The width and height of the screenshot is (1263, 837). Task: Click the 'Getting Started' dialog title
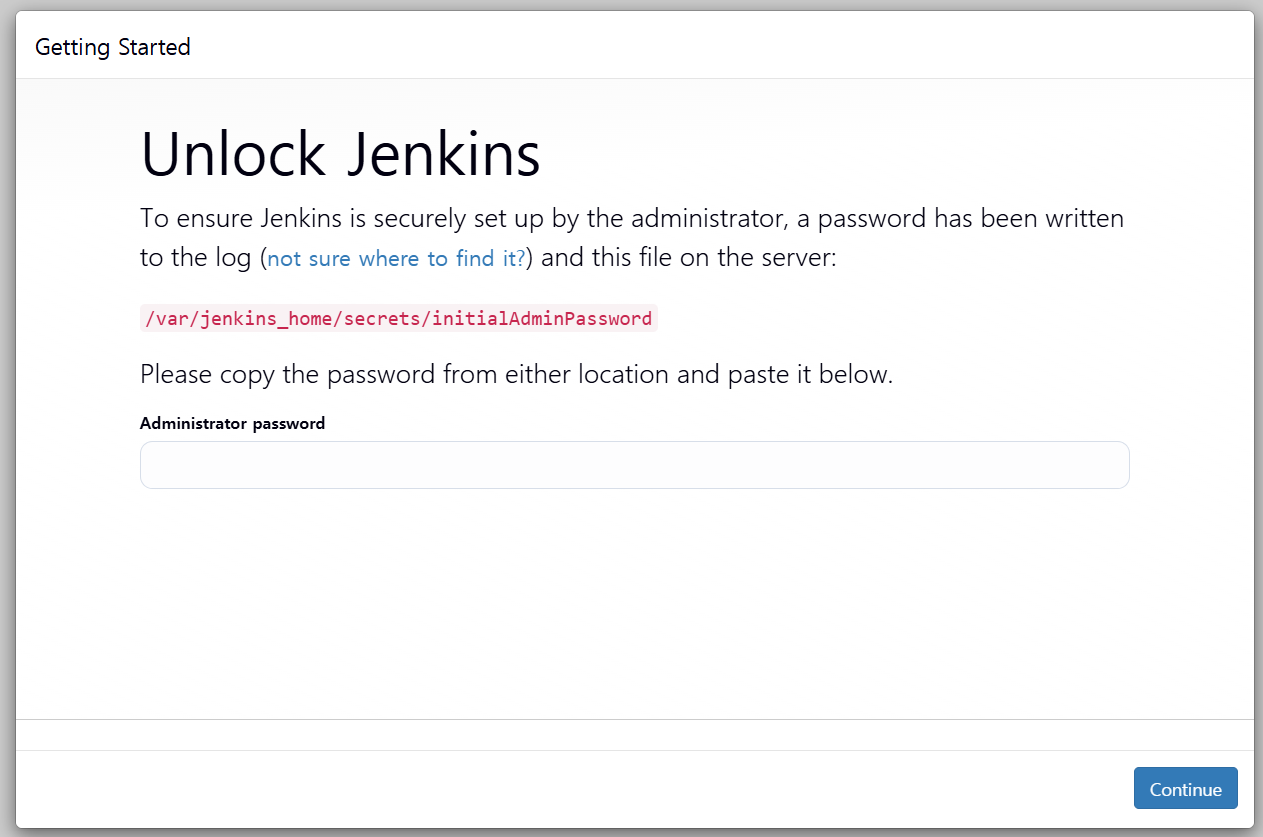click(112, 47)
